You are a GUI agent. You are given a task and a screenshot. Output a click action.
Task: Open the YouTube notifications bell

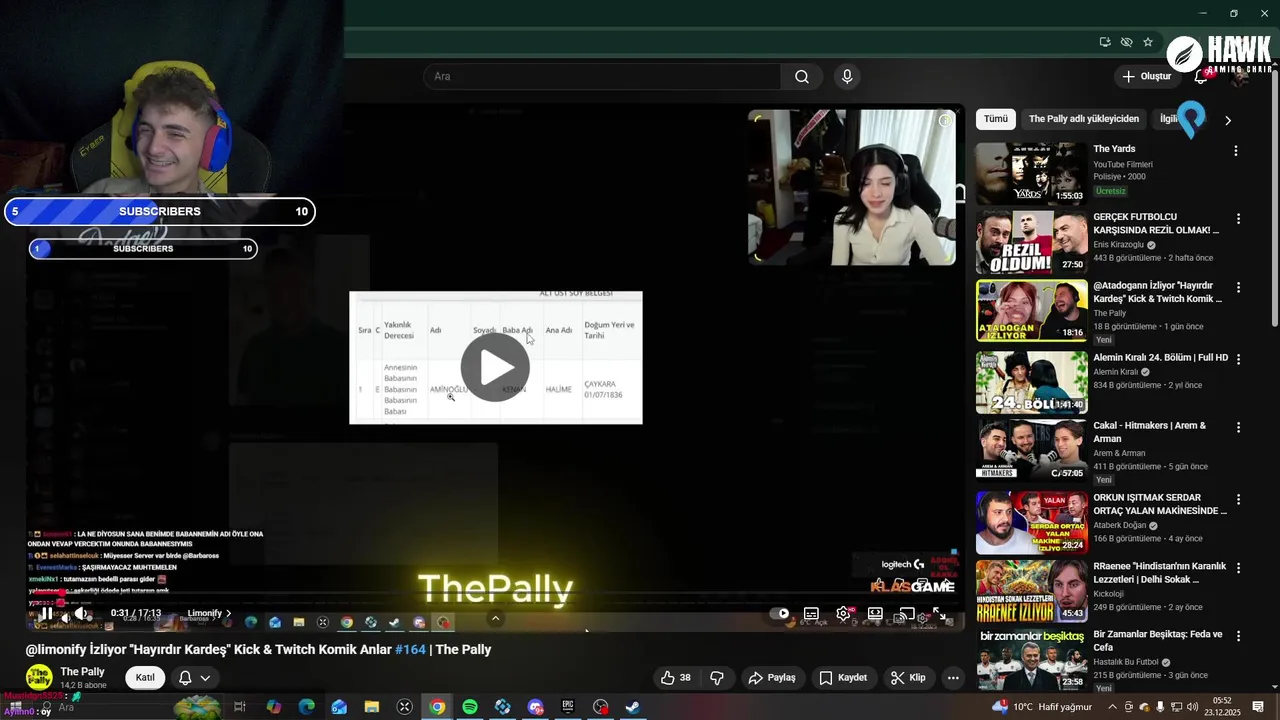click(x=1201, y=77)
